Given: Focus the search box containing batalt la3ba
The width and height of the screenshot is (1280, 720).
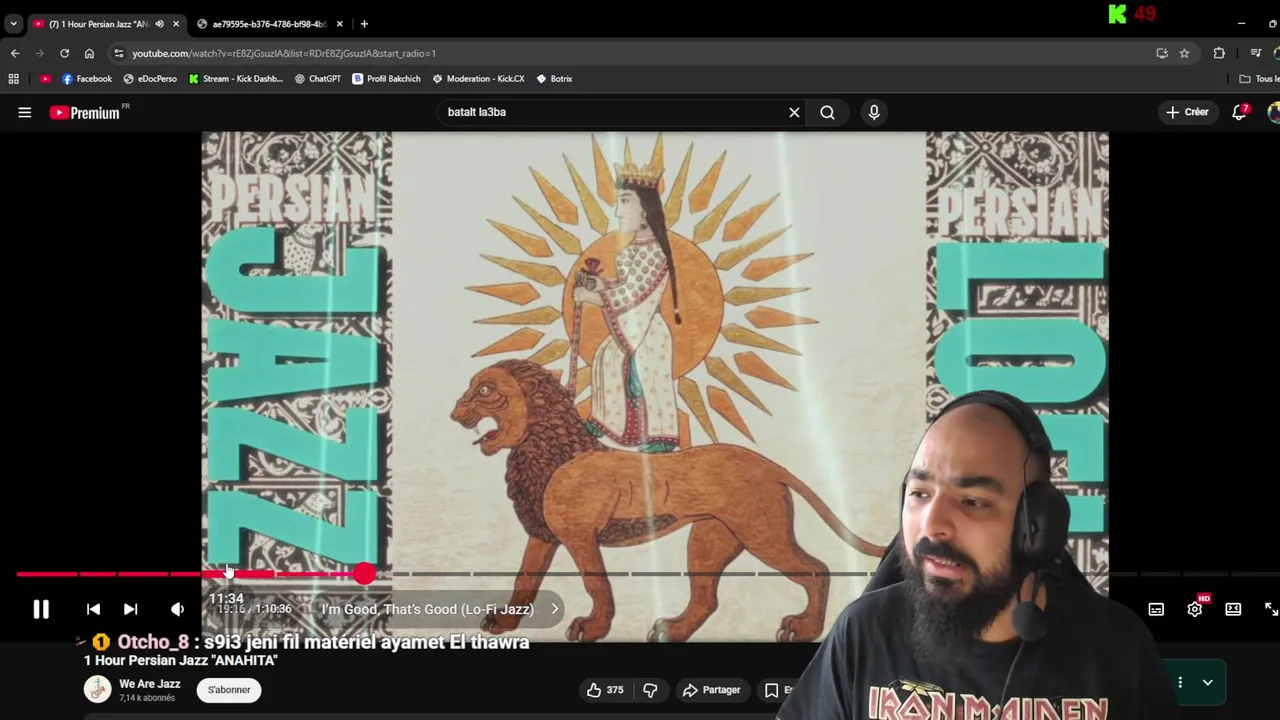Looking at the screenshot, I should click(x=610, y=112).
